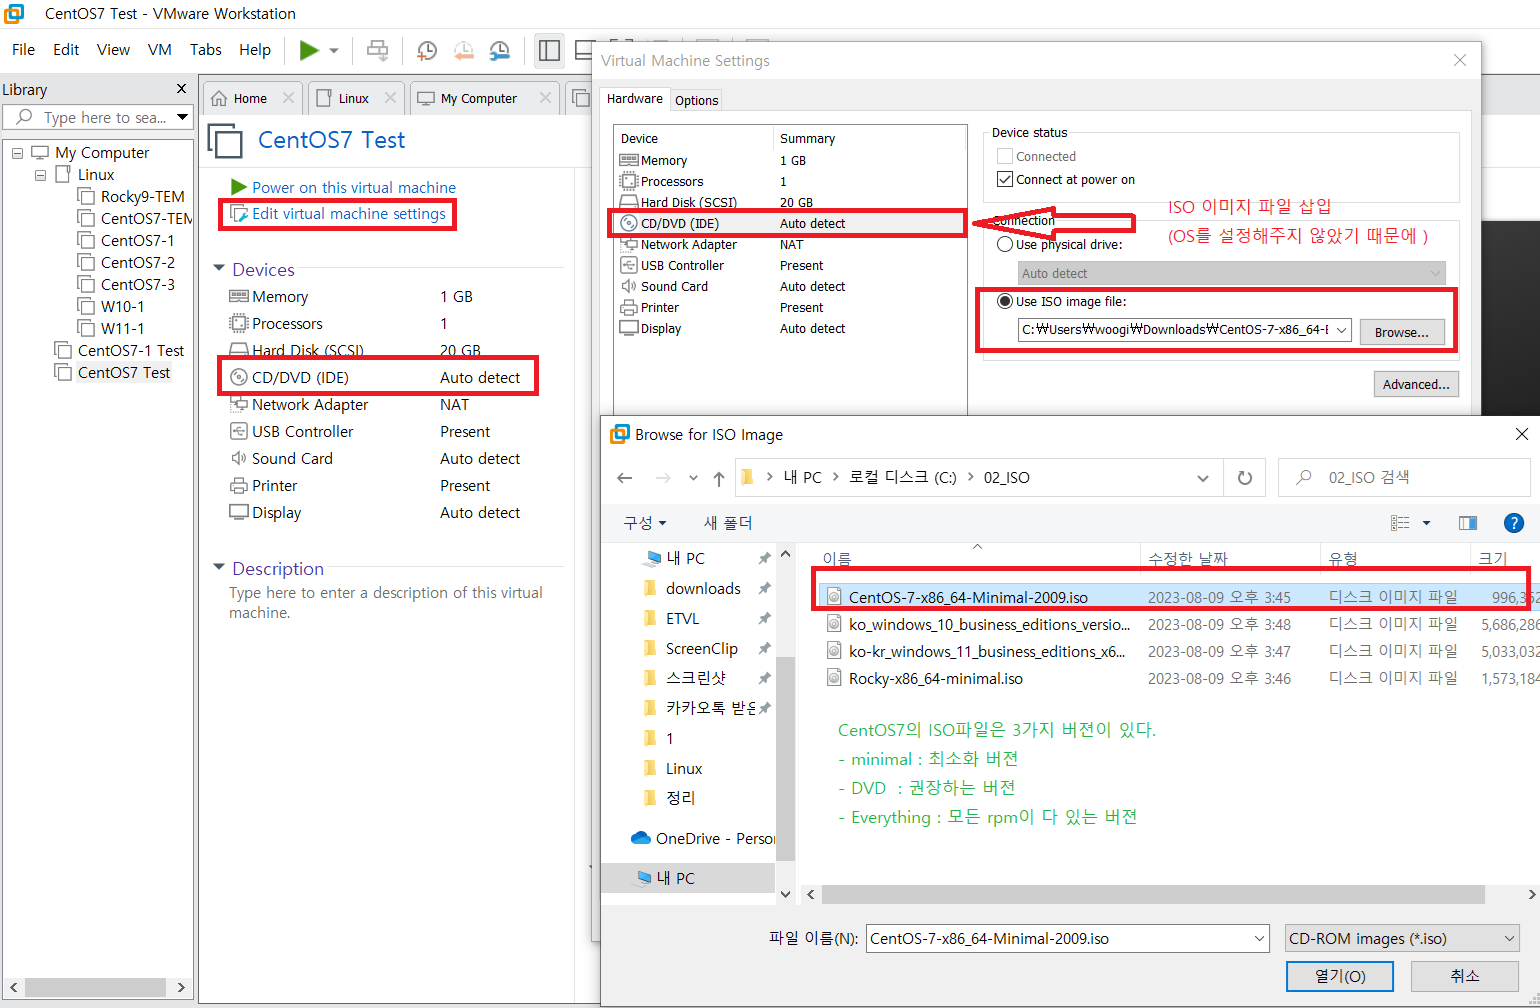The image size is (1540, 1008).
Task: Click Power on this virtual machine link
Action: [x=354, y=187]
